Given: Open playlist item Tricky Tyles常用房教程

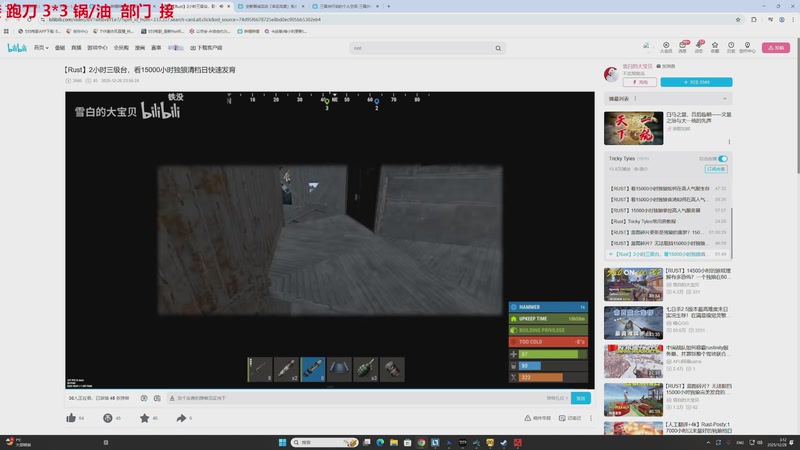Looking at the screenshot, I should coord(668,221).
